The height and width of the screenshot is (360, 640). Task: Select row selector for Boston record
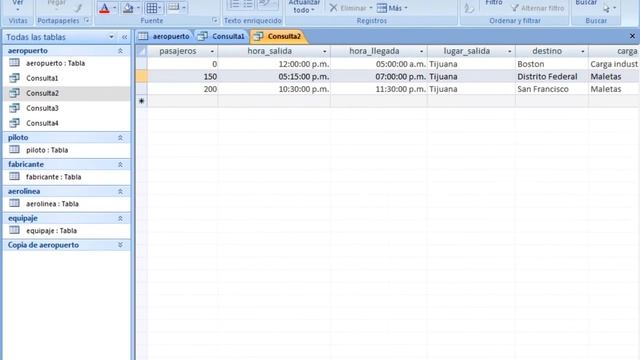(141, 64)
